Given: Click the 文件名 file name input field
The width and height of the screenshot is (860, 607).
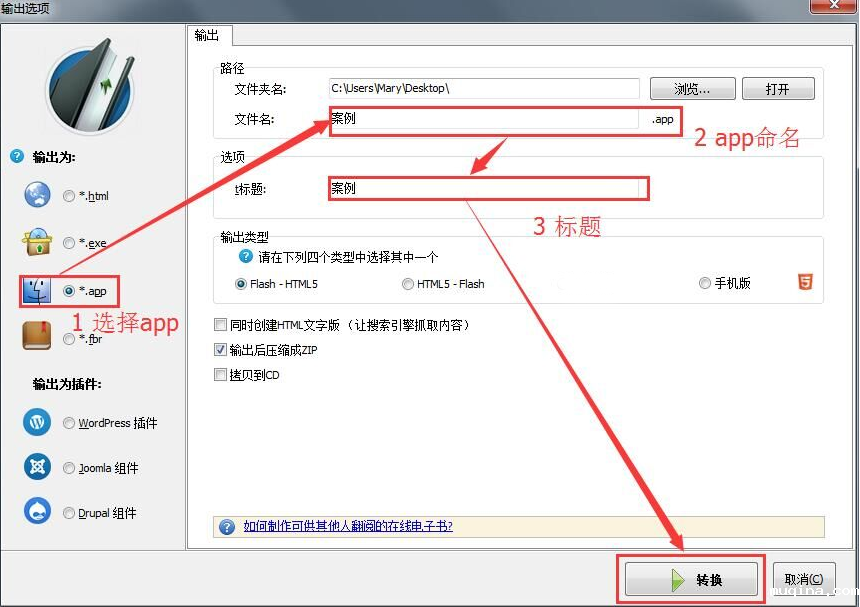Looking at the screenshot, I should (484, 119).
